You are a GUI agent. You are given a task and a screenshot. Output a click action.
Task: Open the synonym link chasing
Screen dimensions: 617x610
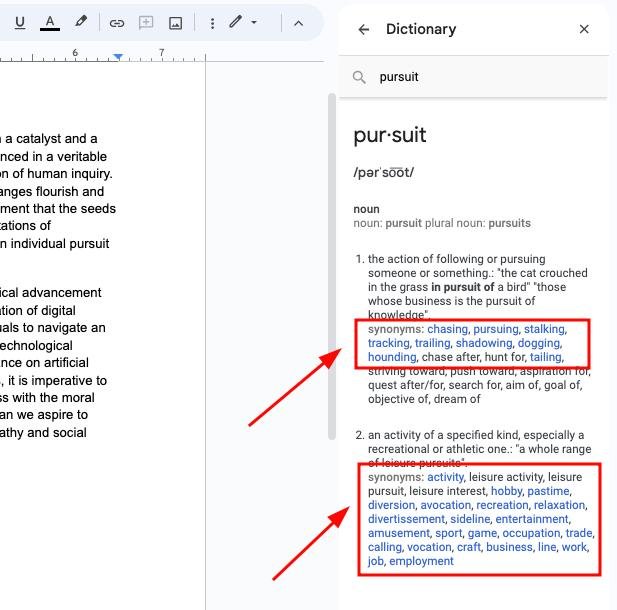(447, 329)
